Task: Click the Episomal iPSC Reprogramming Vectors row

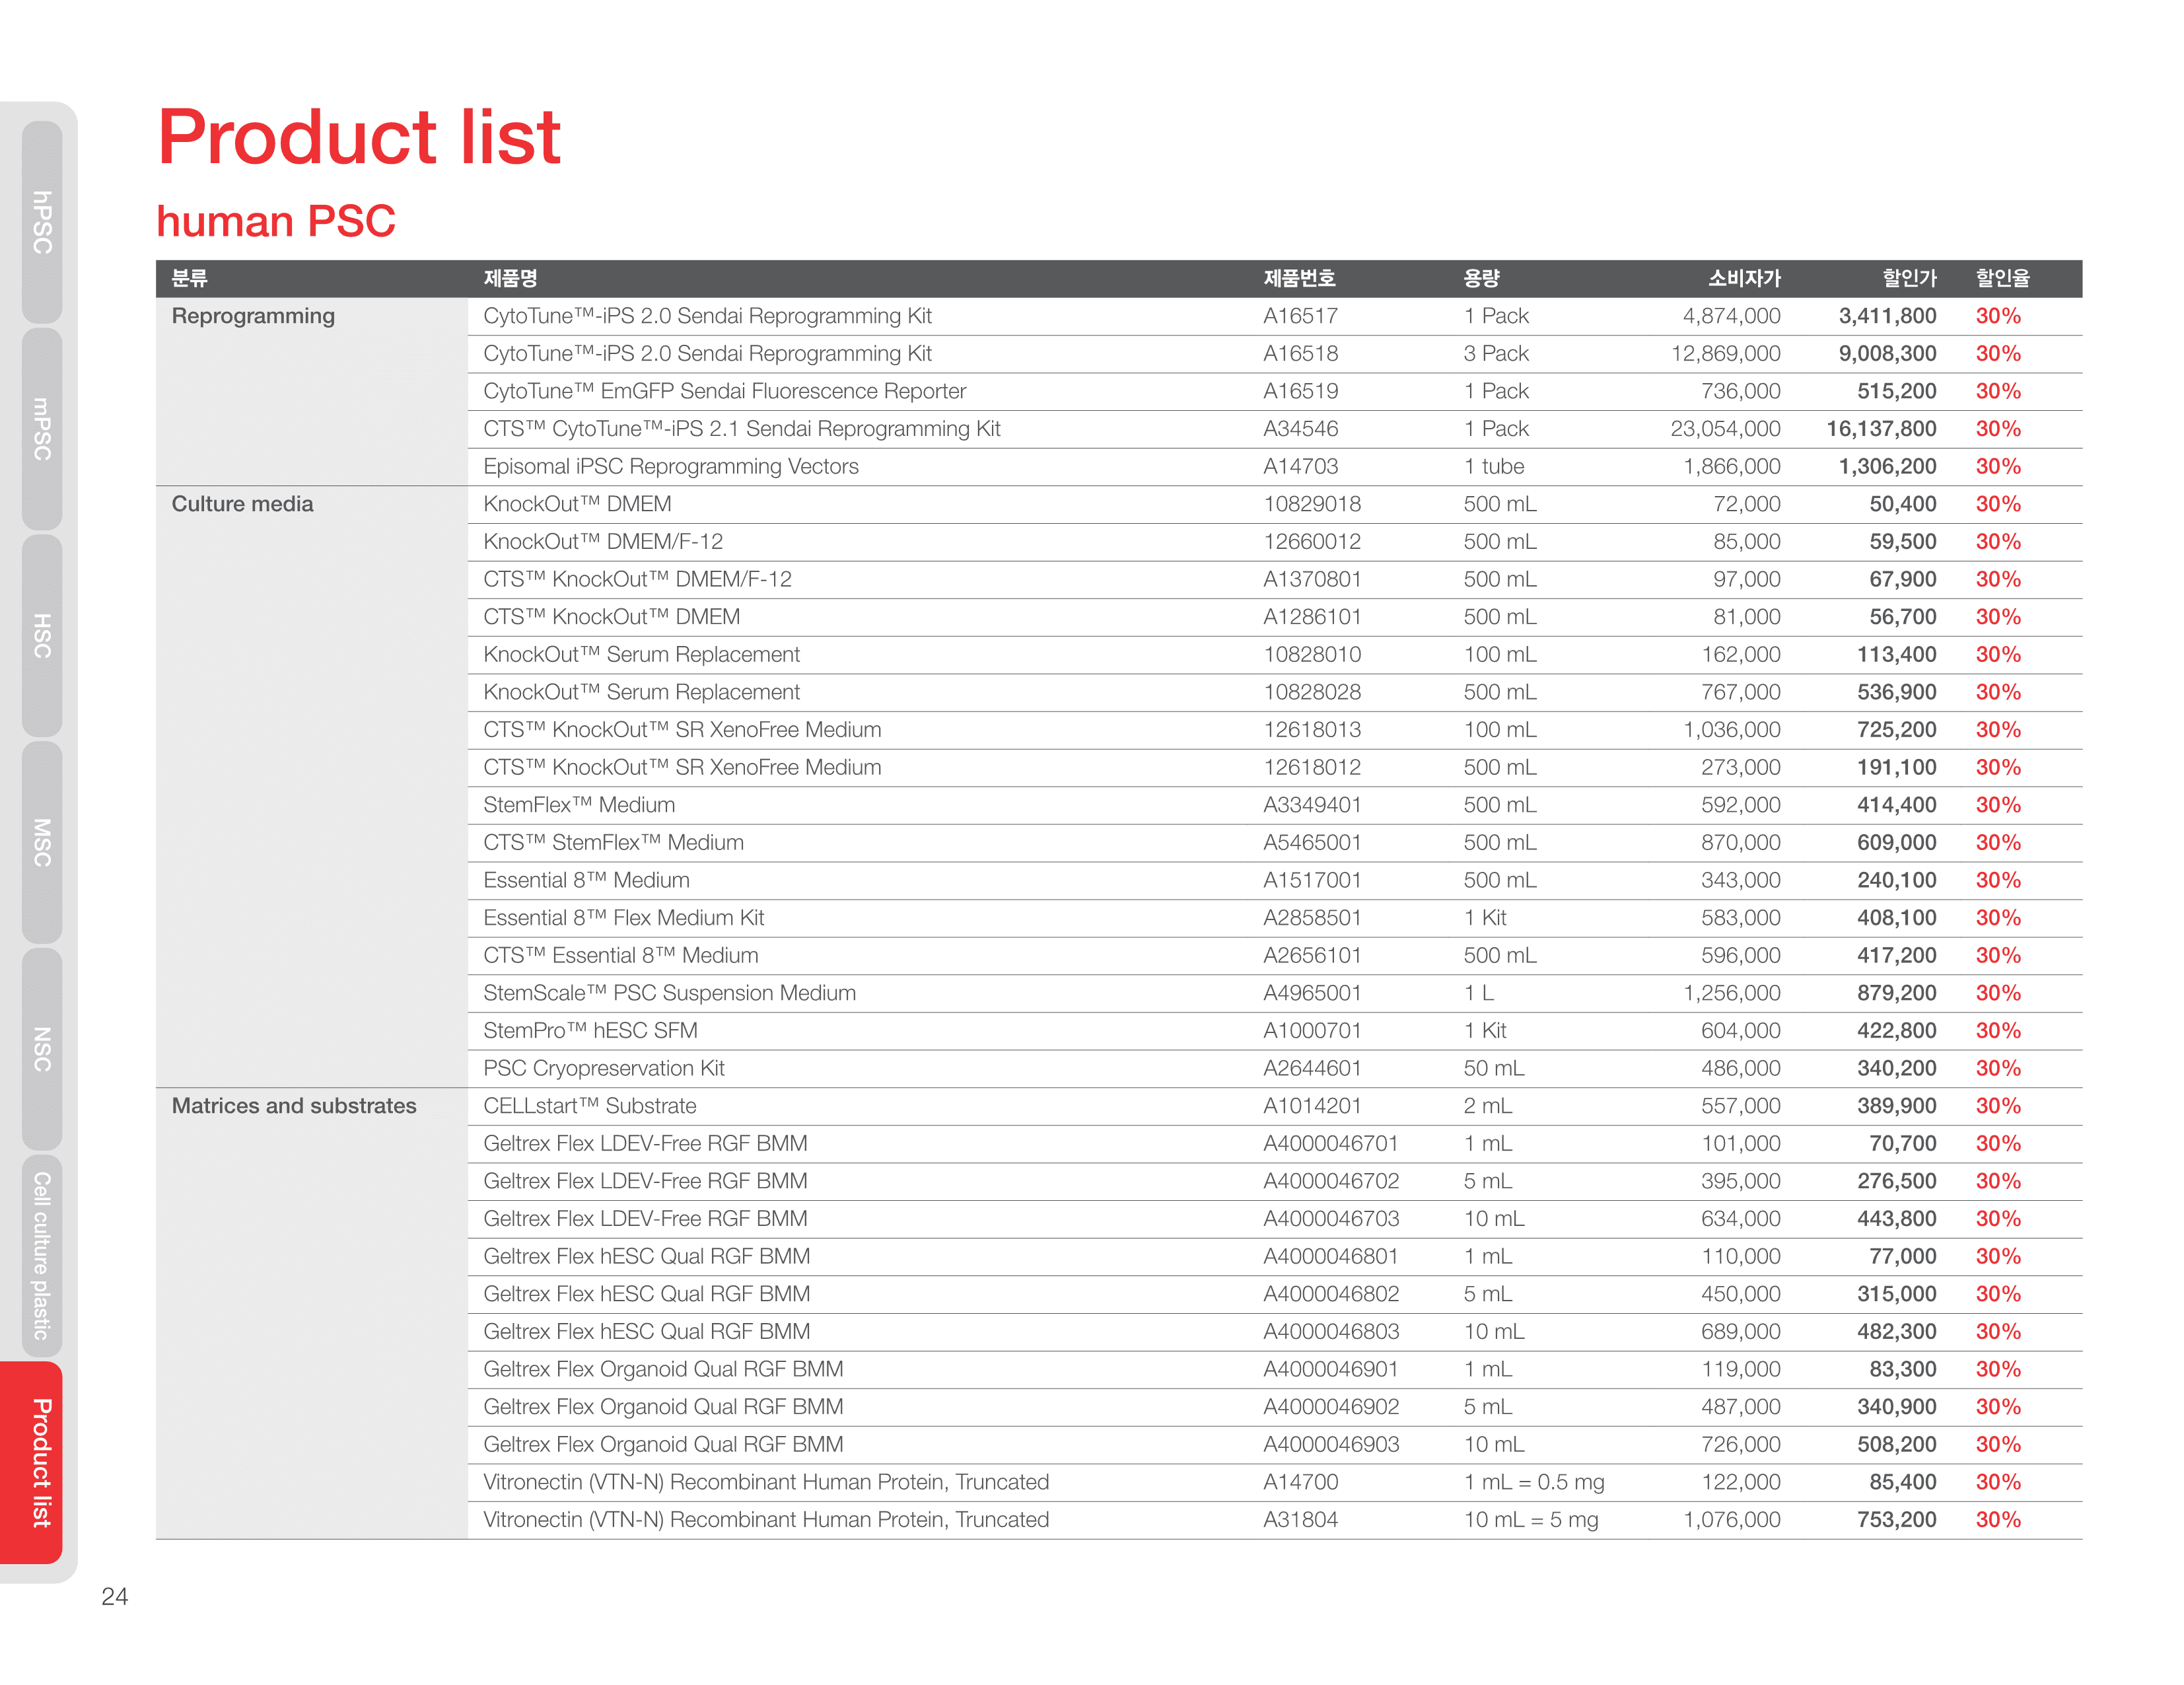Action: point(670,467)
